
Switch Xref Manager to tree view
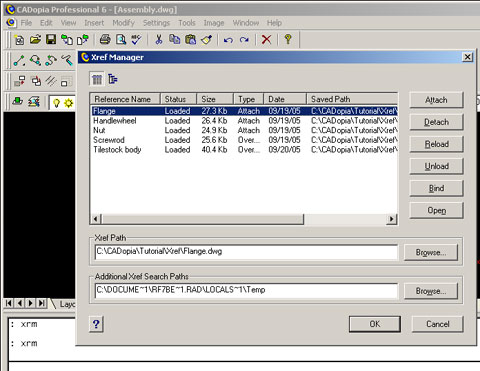pos(113,79)
